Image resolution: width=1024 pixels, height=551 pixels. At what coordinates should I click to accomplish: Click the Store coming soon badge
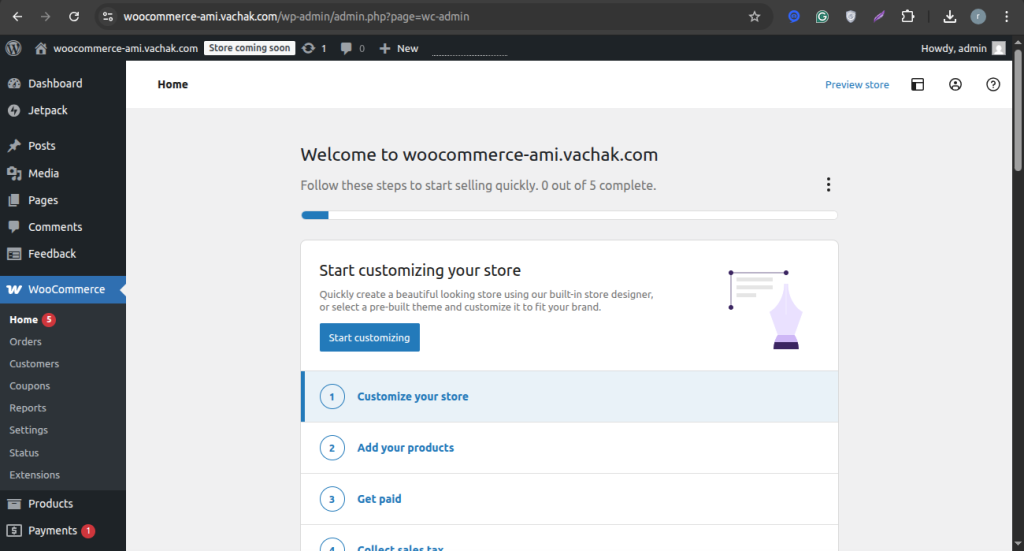tap(249, 48)
